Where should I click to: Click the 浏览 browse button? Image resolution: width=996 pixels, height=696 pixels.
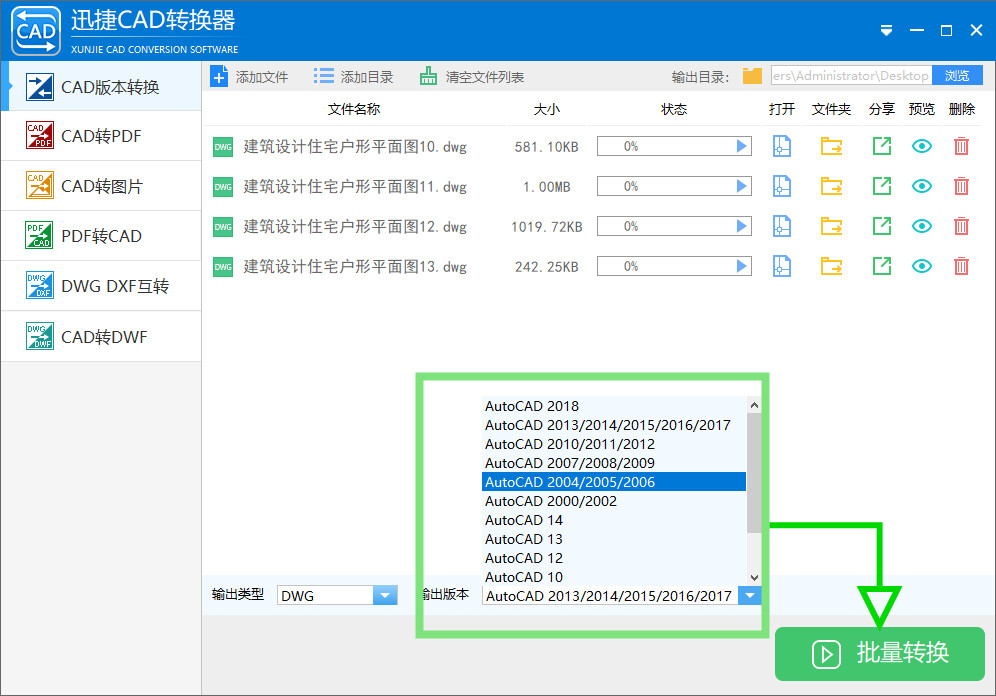(x=957, y=76)
